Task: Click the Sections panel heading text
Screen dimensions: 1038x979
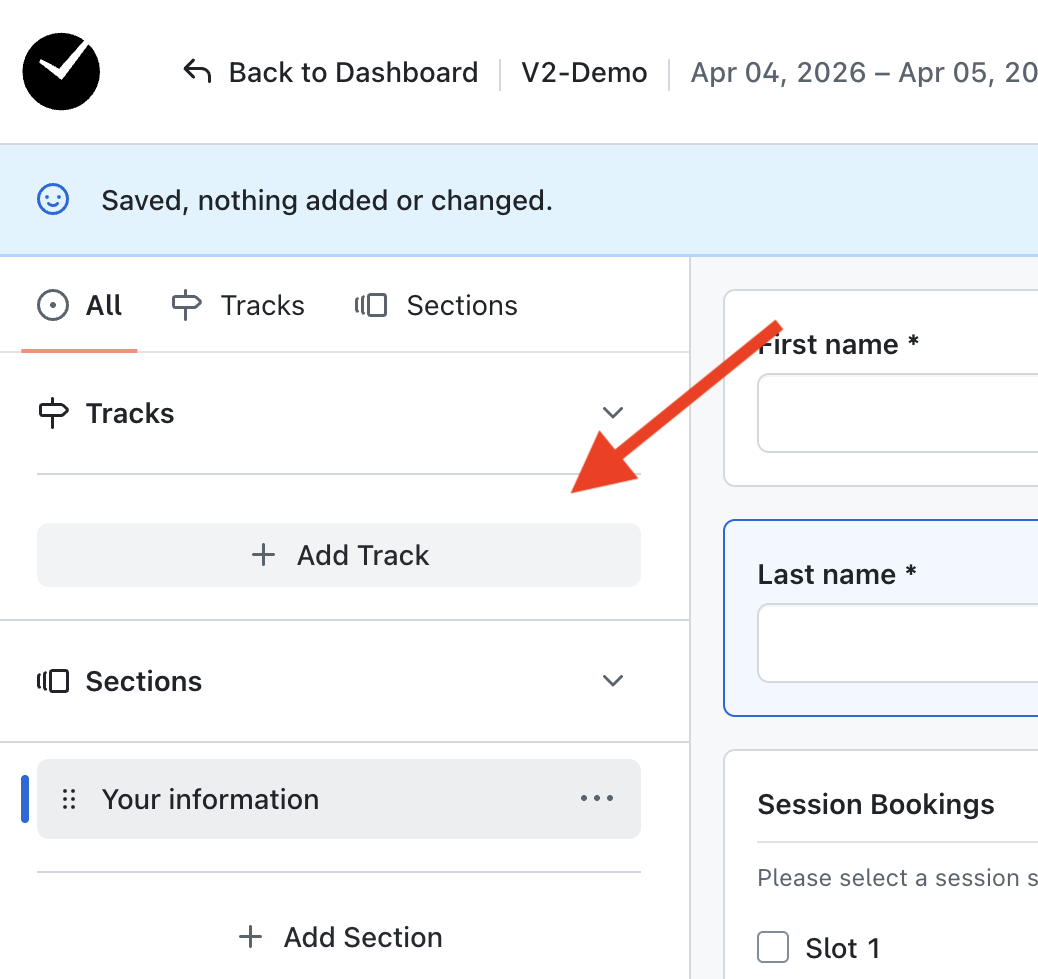Action: [144, 681]
